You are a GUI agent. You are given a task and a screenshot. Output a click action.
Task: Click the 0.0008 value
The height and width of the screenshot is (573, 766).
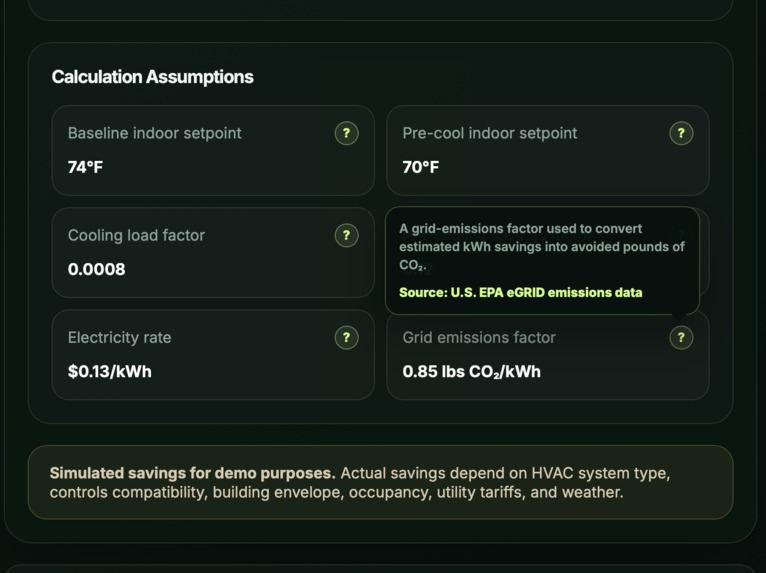[96, 269]
